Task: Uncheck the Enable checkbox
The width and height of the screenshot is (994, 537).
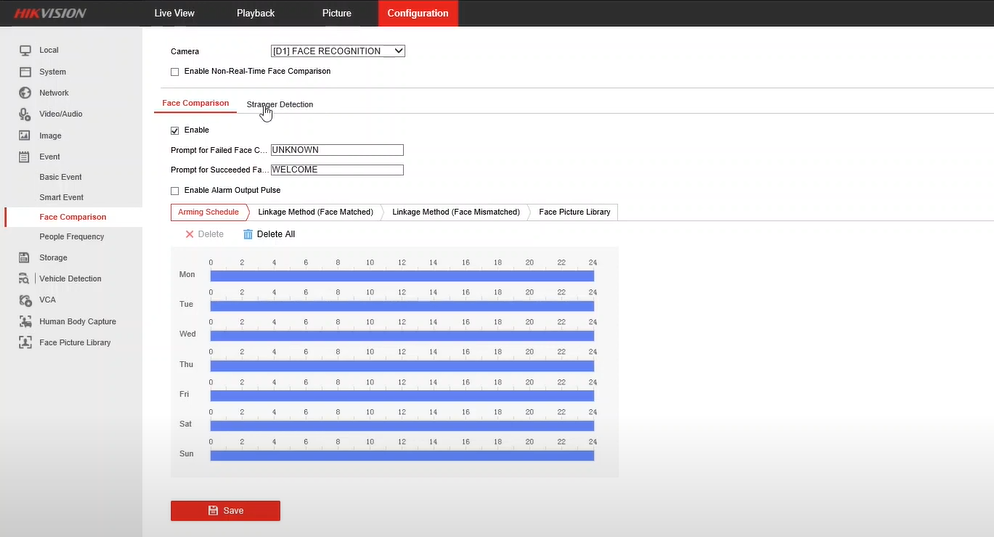Action: coord(175,130)
